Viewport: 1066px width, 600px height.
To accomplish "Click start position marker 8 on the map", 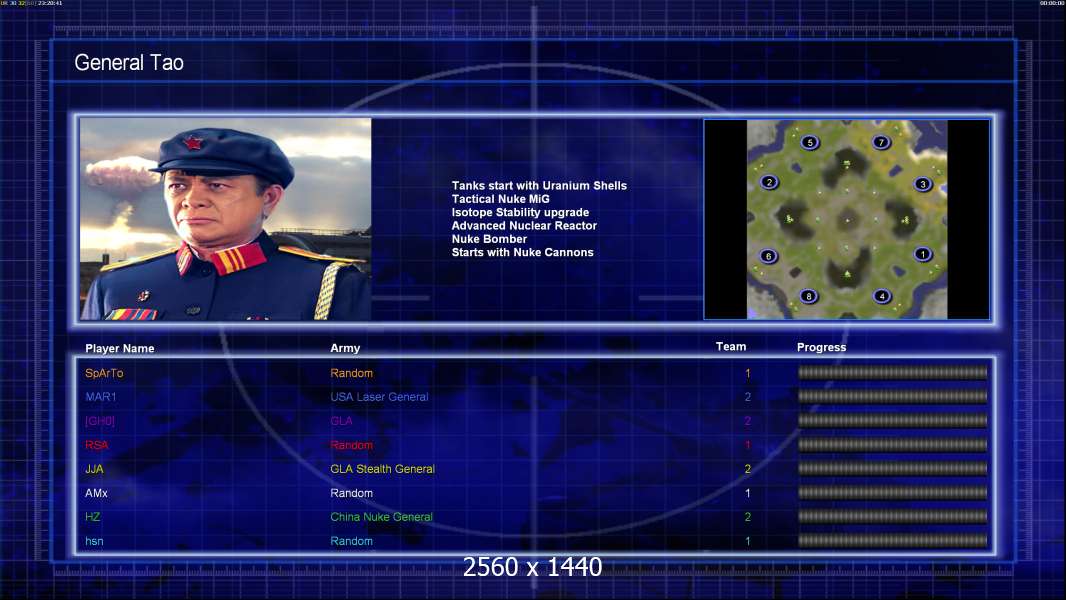I will pyautogui.click(x=808, y=296).
